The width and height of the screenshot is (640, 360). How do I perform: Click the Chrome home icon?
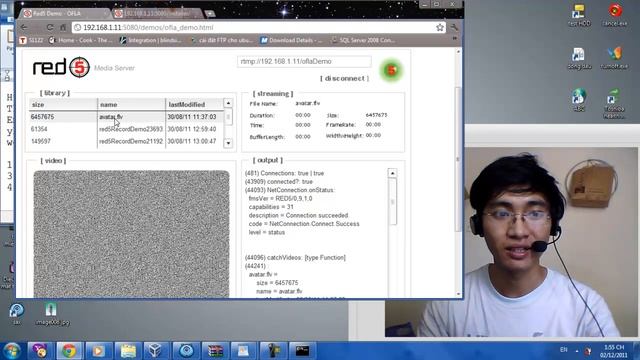tap(63, 27)
